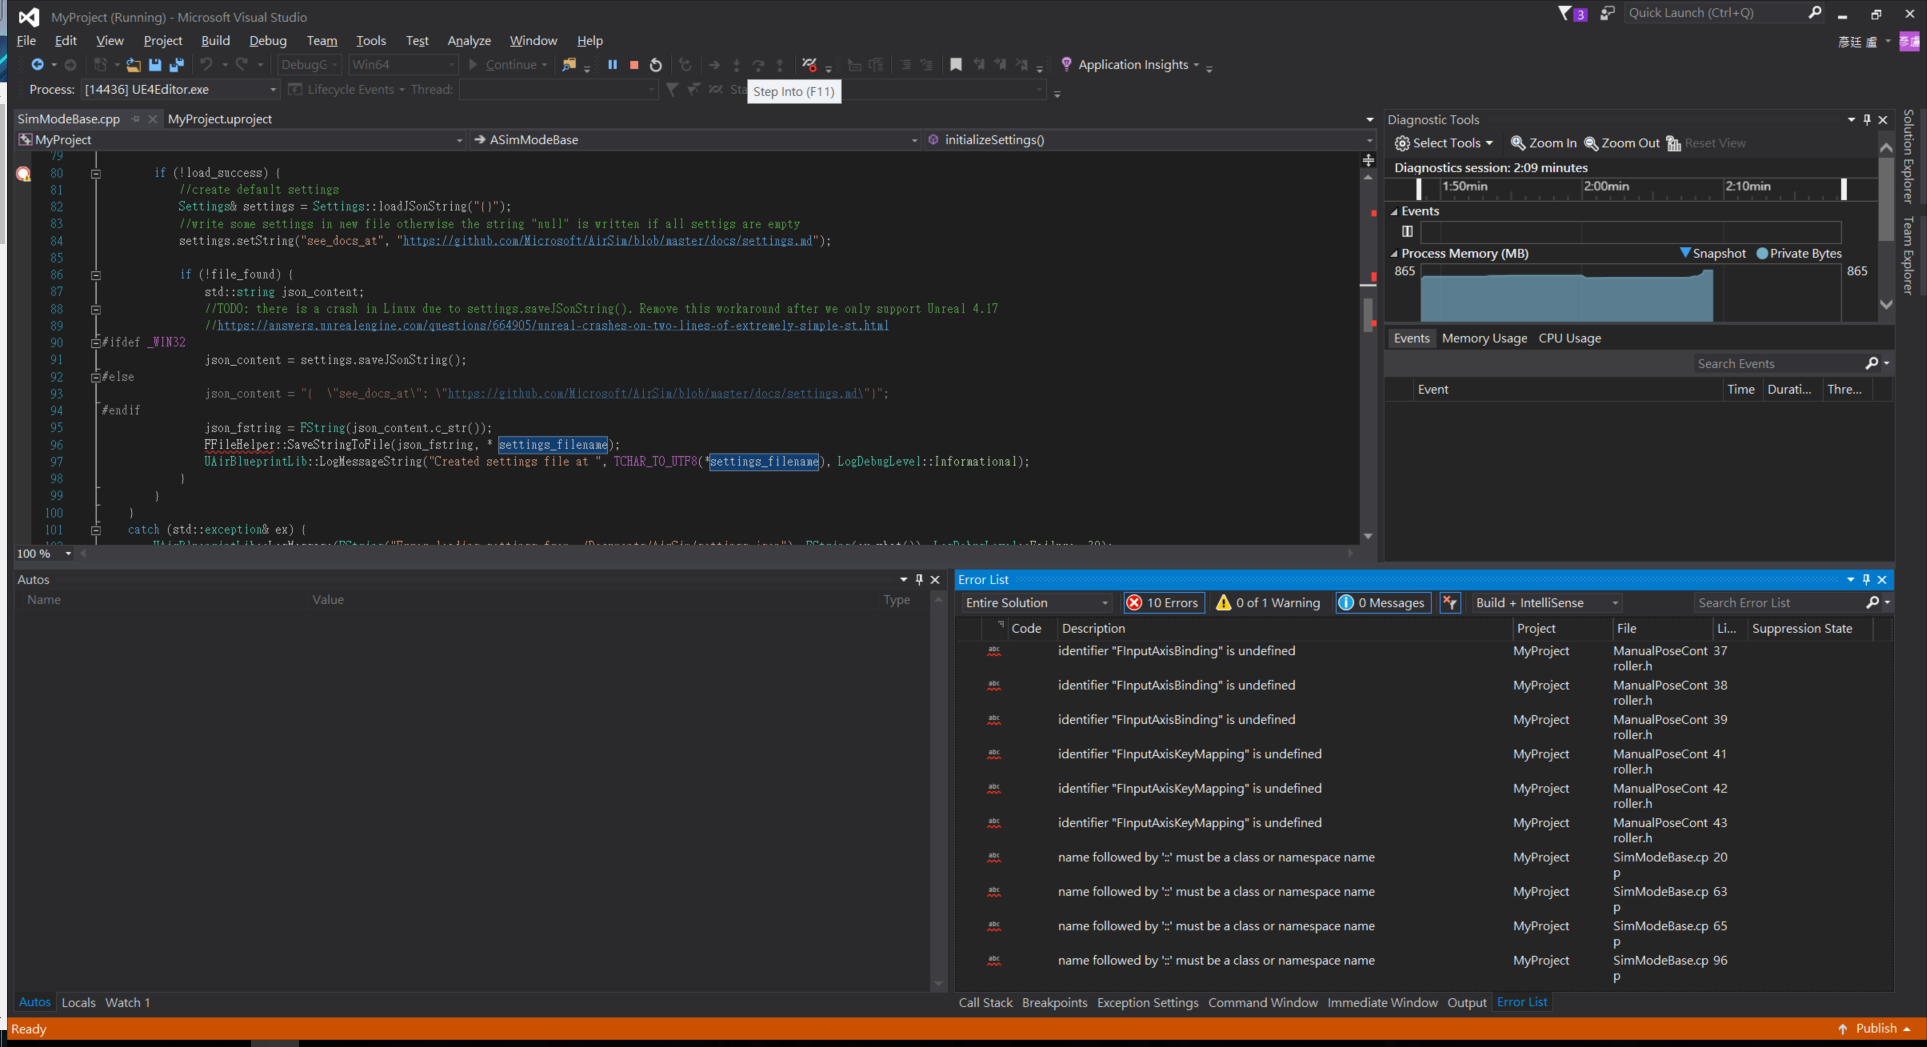Image resolution: width=1927 pixels, height=1047 pixels.
Task: Toggle the 10 Errors filter
Action: coord(1162,602)
